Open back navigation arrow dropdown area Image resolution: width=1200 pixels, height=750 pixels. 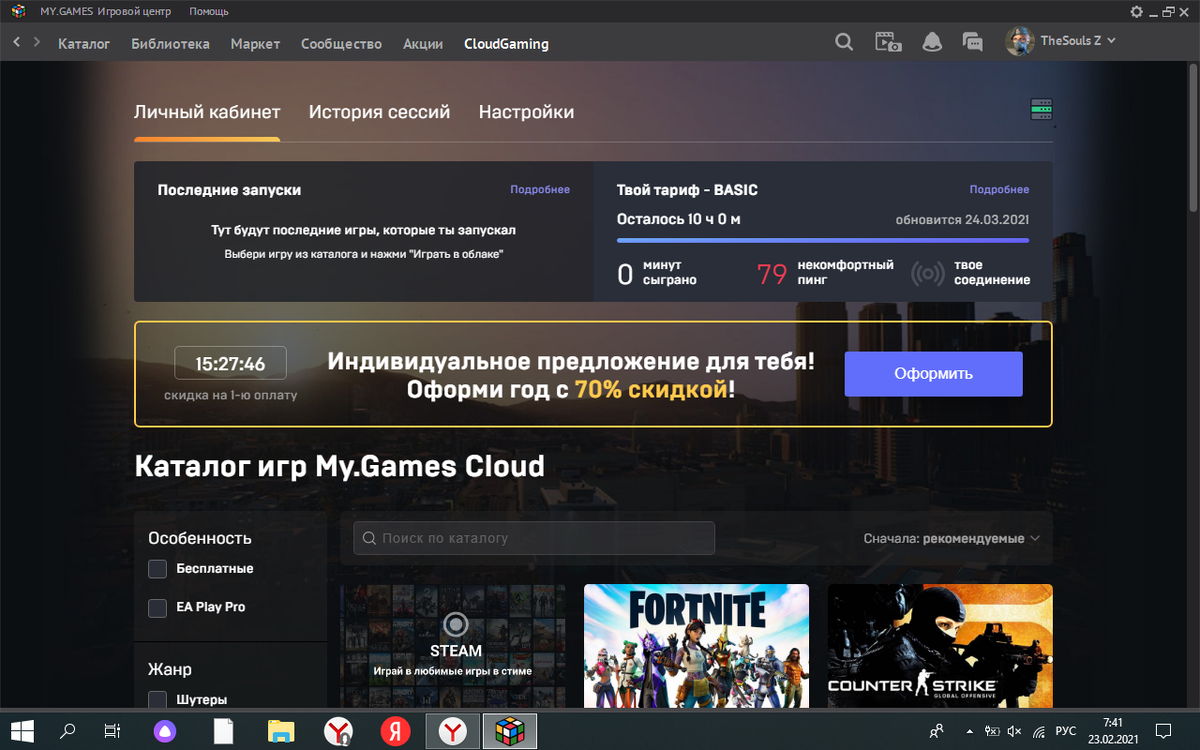(15, 42)
